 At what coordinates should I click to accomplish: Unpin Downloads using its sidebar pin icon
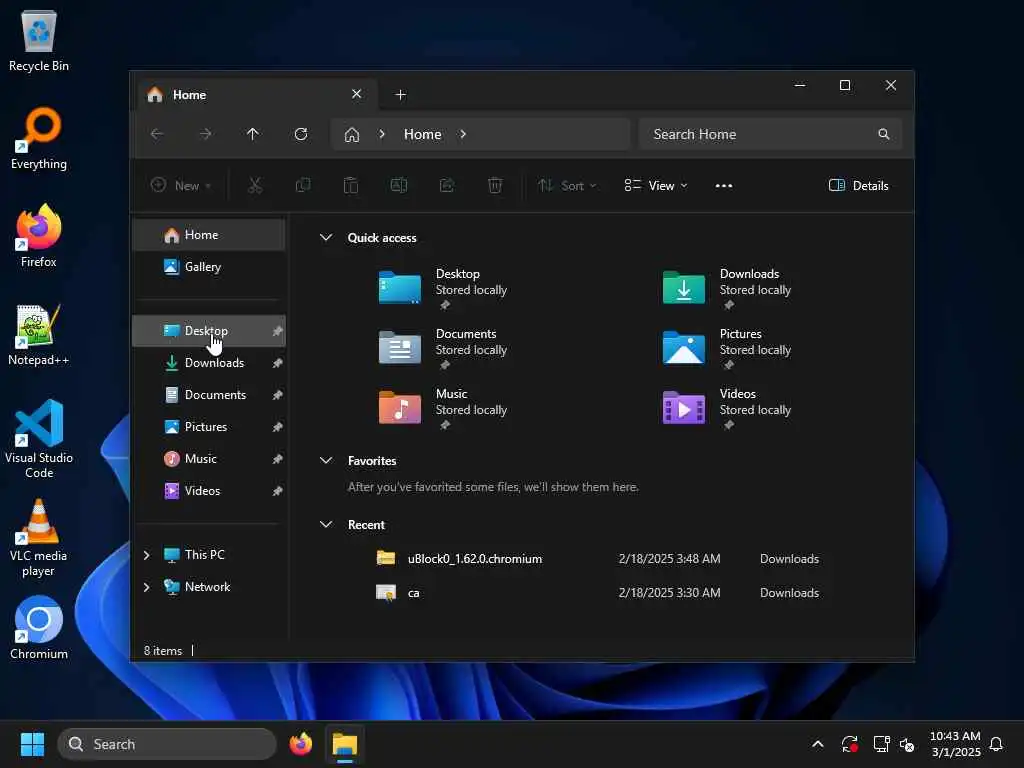click(x=278, y=363)
